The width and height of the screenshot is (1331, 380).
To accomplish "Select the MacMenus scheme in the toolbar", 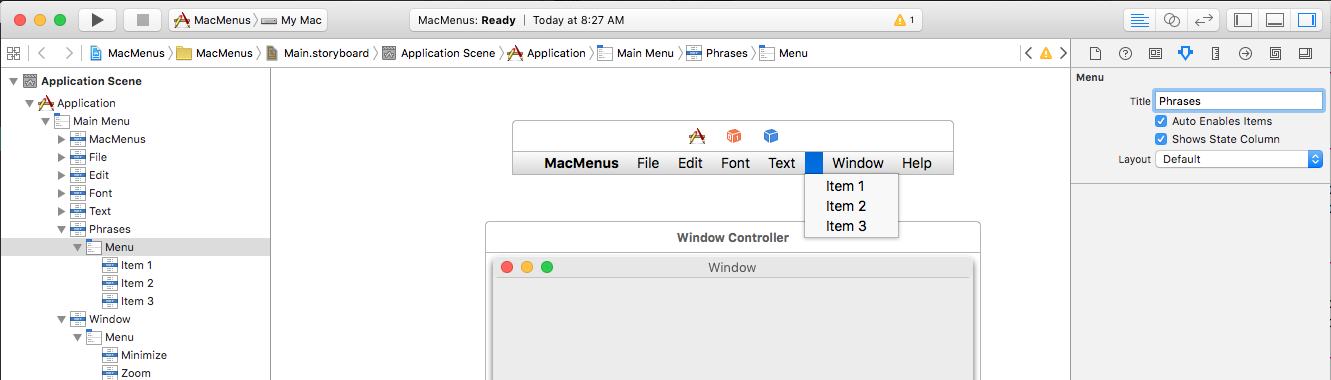I will click(213, 20).
